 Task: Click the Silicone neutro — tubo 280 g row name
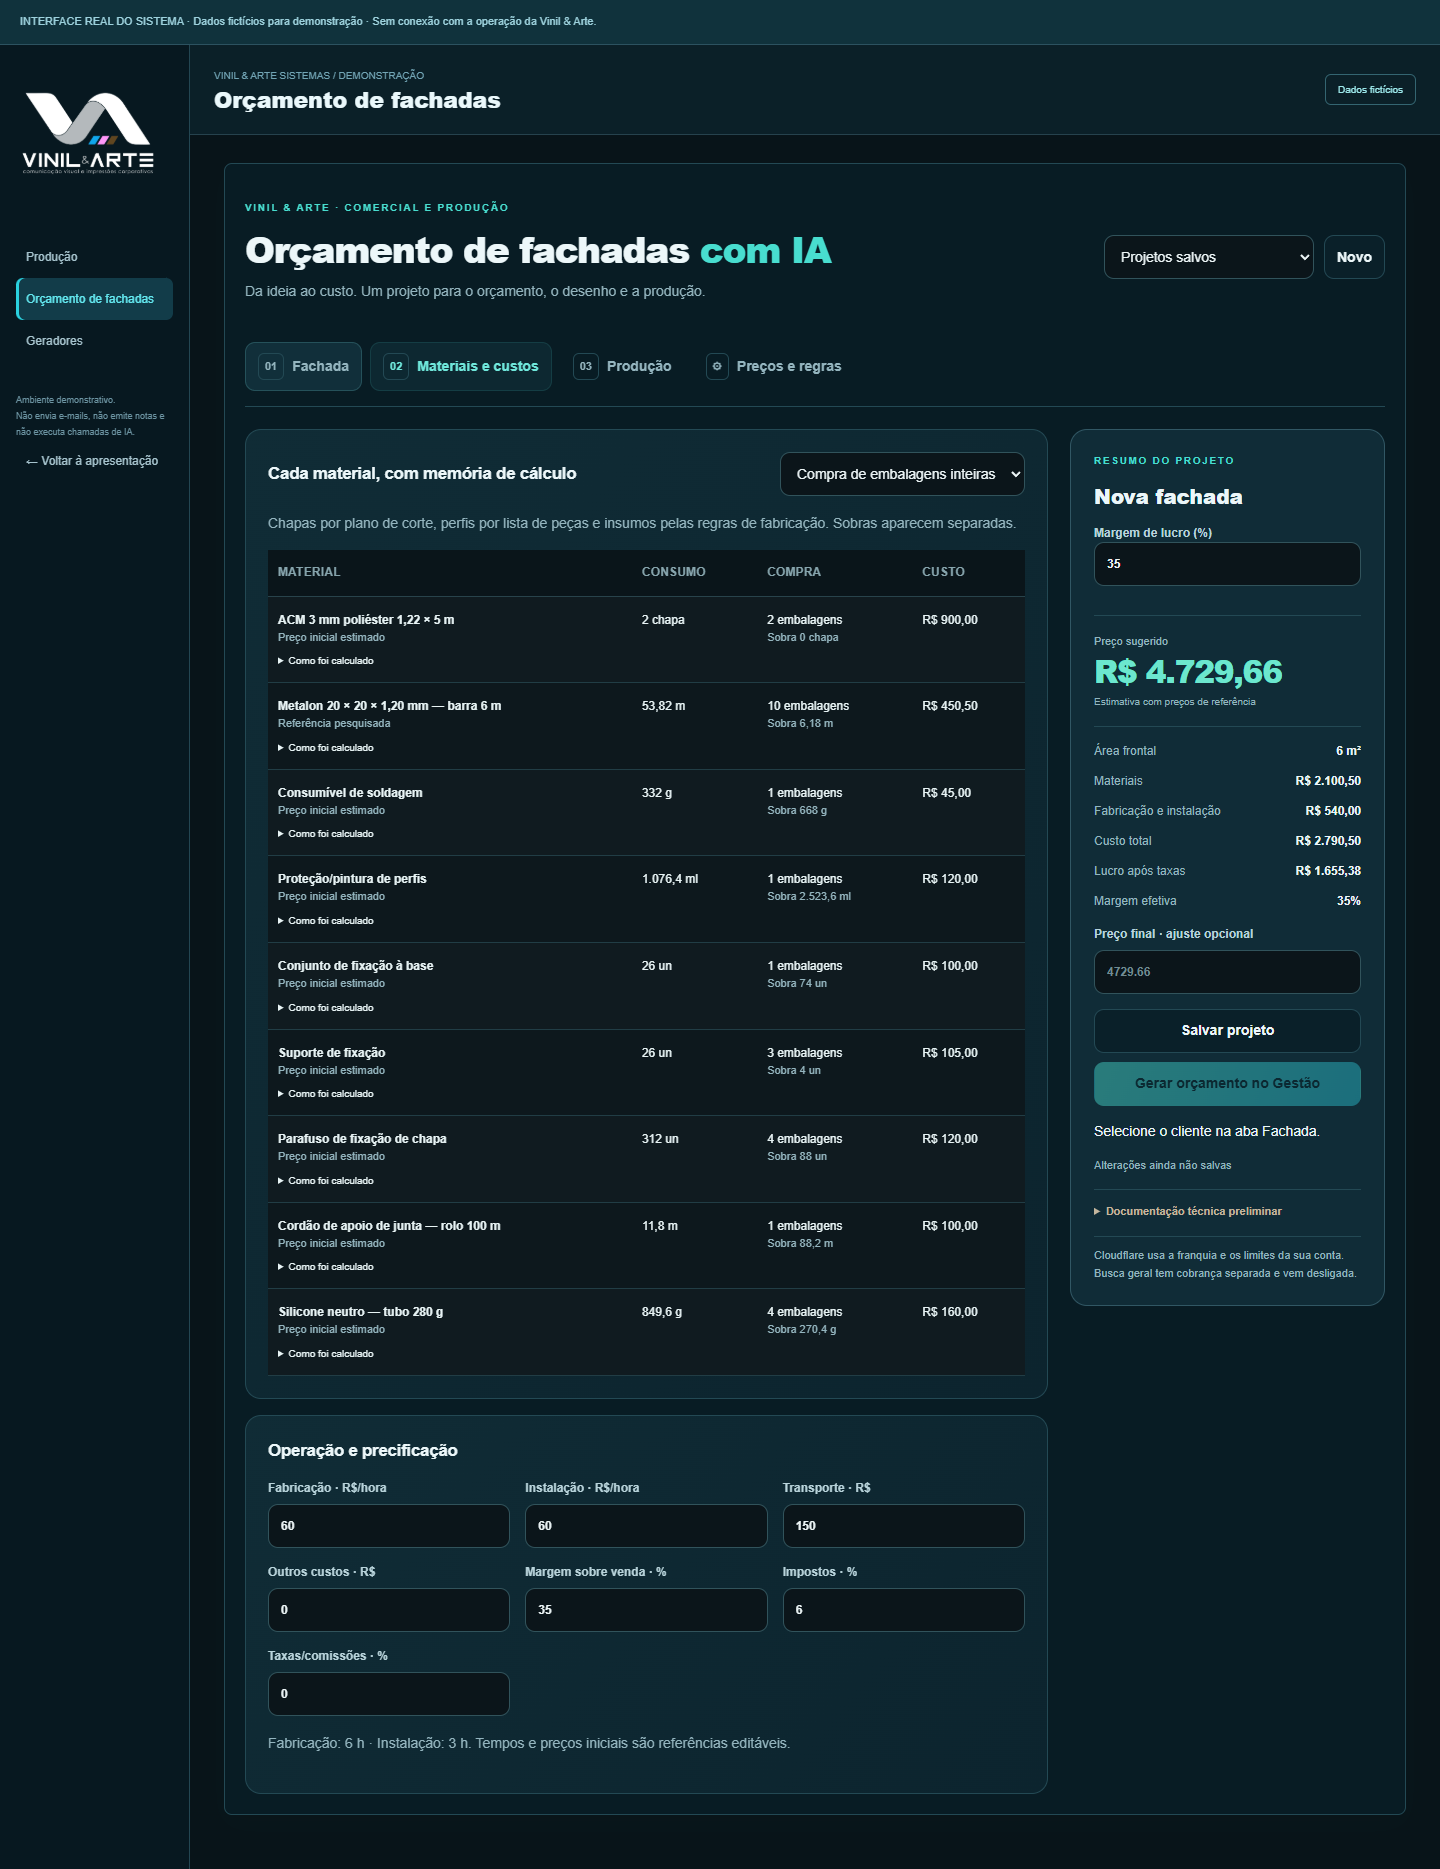pyautogui.click(x=361, y=1312)
